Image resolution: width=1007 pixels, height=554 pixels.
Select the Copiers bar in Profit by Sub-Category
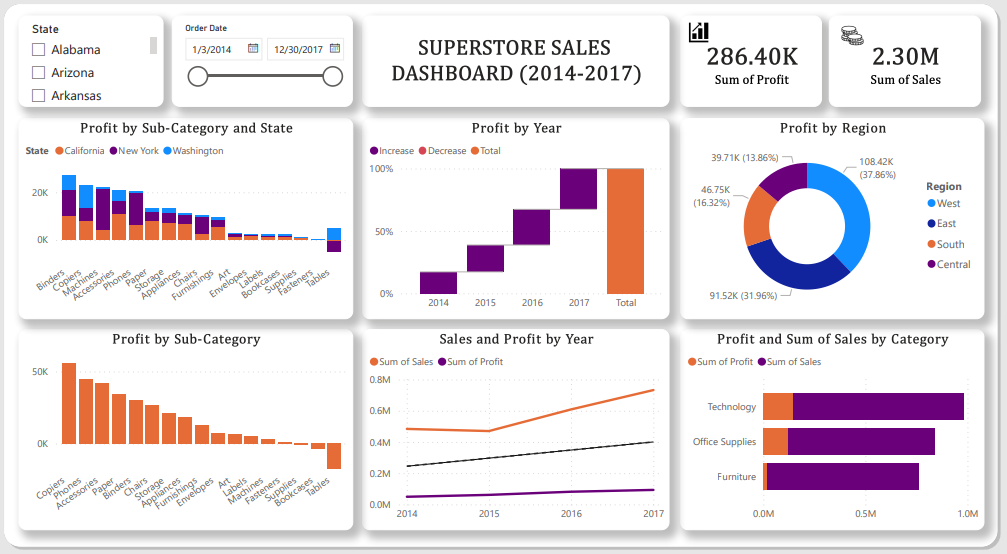69,403
